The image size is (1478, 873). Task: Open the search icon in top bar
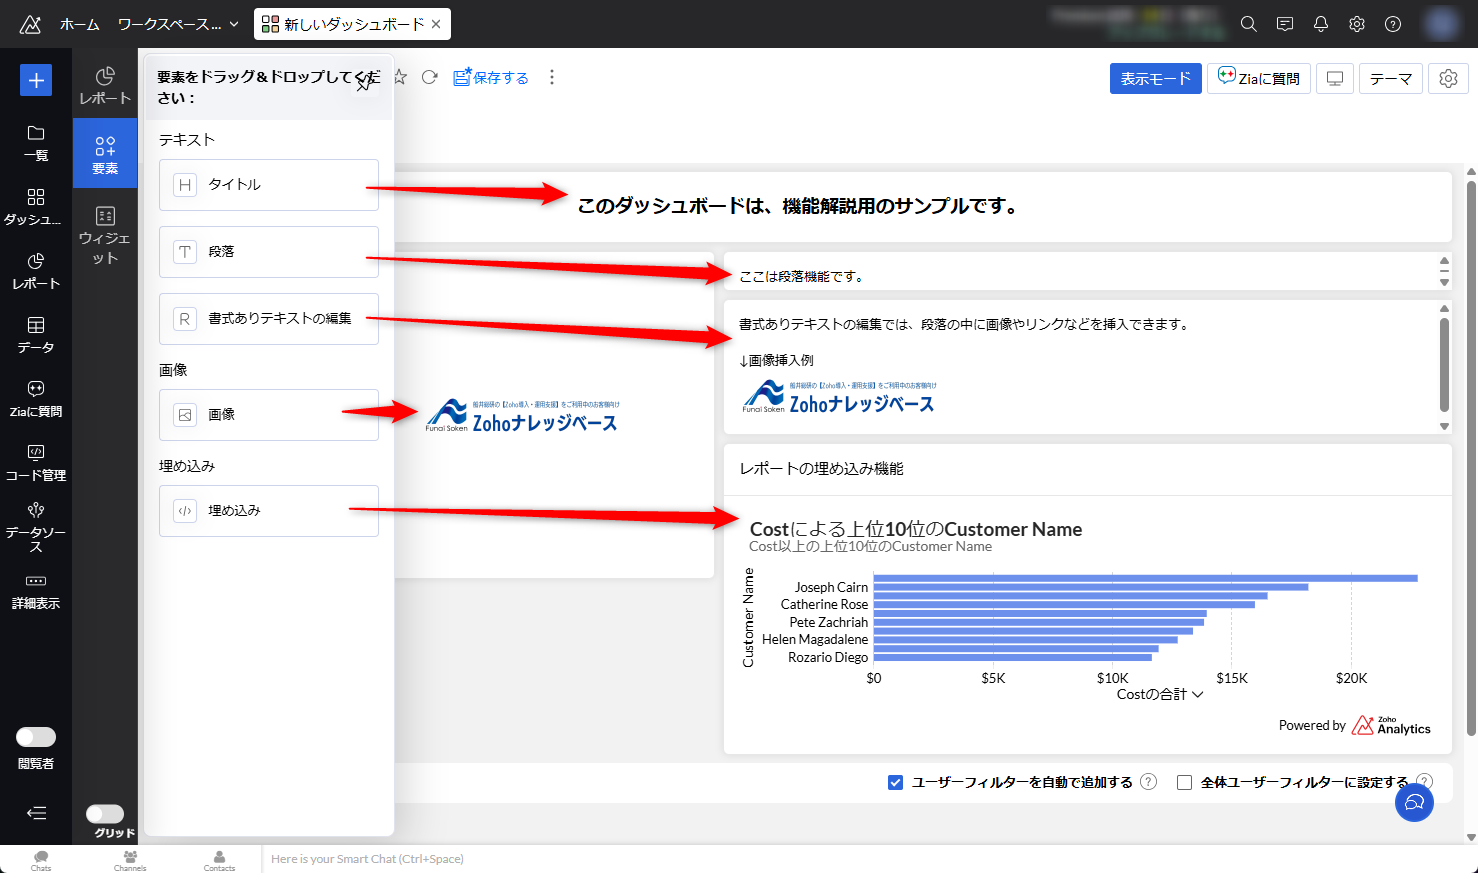(x=1248, y=24)
